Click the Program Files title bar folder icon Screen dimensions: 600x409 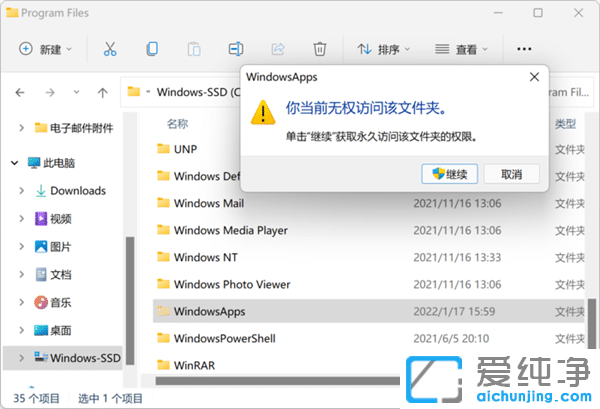coord(12,13)
